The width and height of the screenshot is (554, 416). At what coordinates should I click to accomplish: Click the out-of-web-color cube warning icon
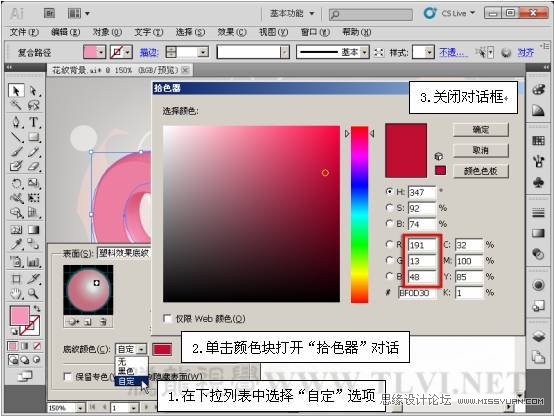coord(438,156)
